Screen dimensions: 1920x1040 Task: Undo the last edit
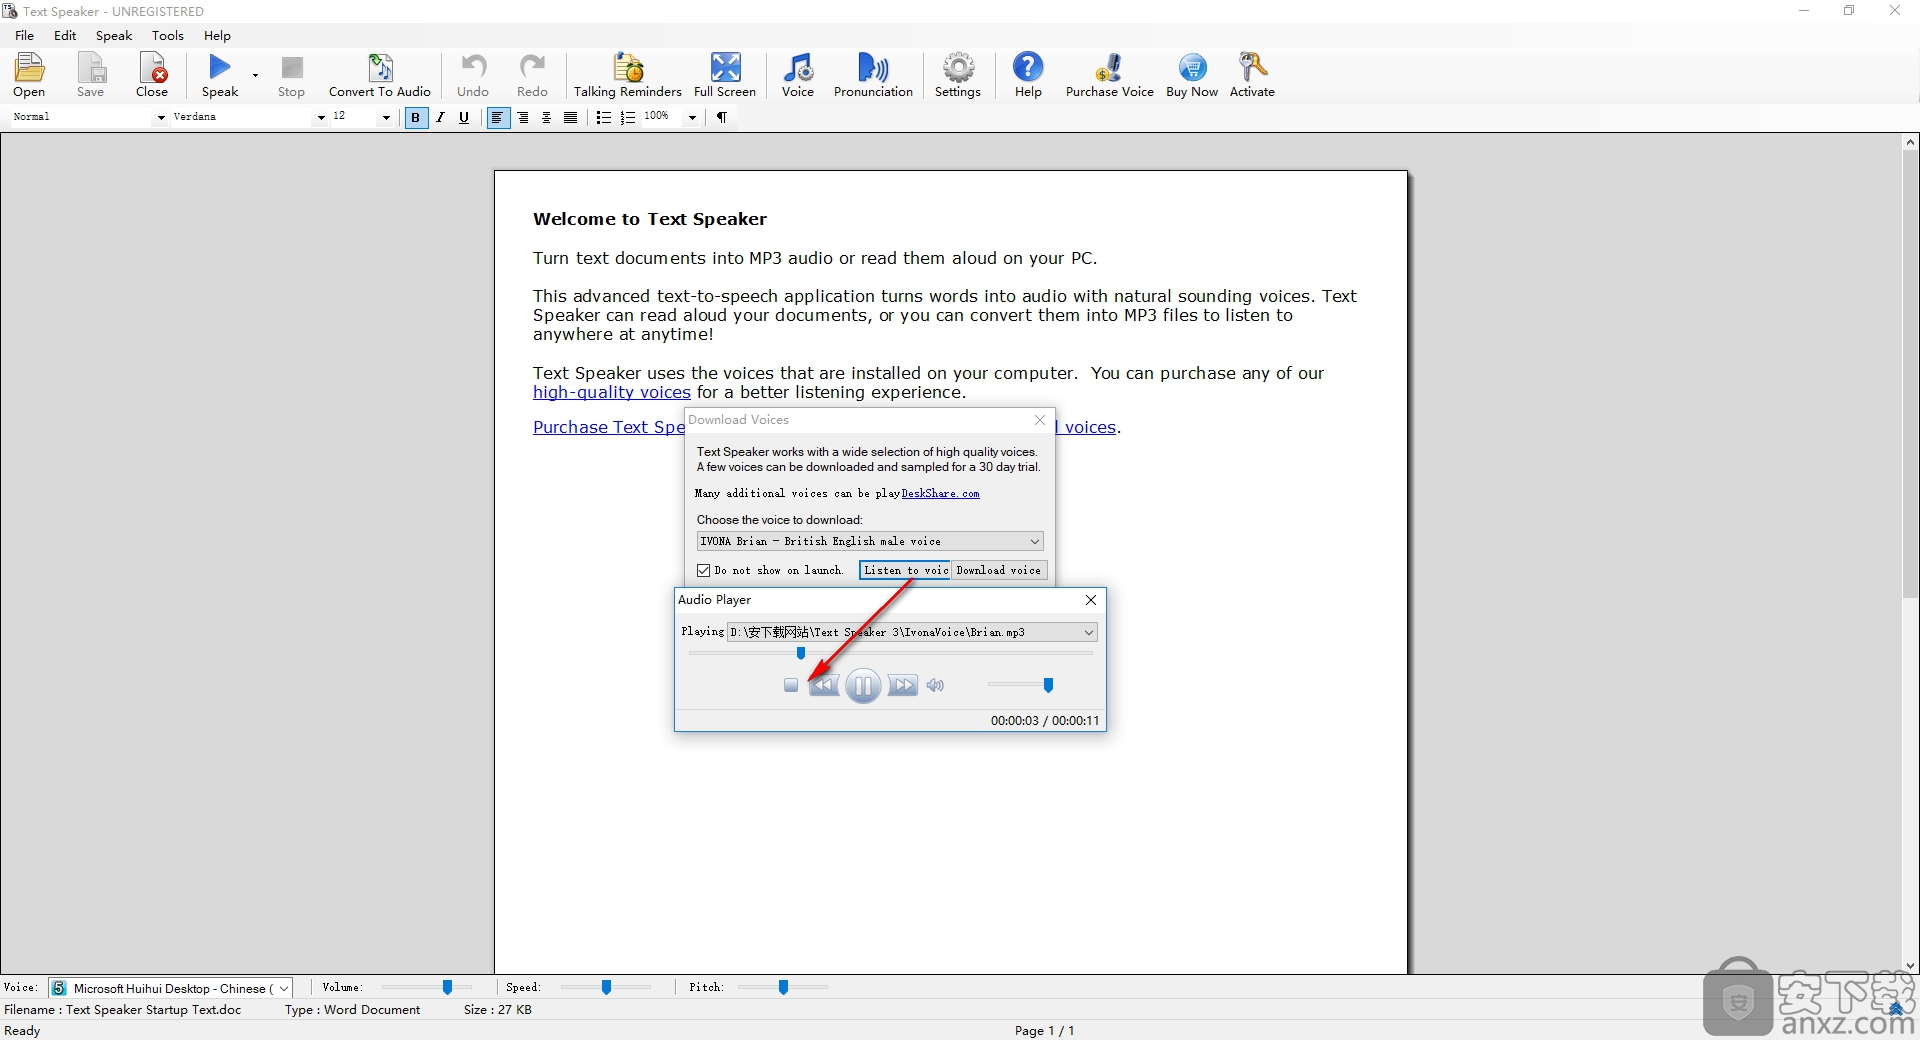point(473,75)
